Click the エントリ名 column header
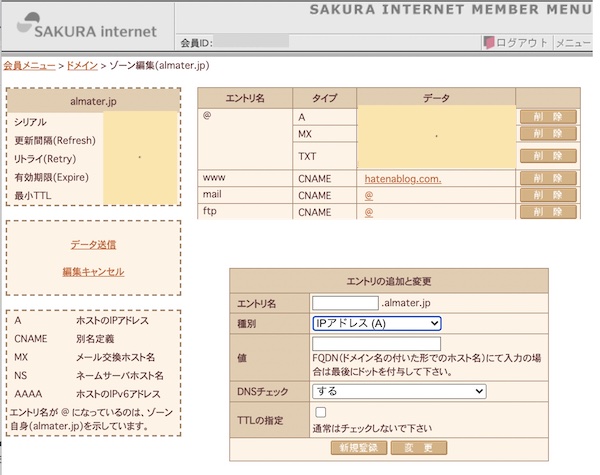 245,98
